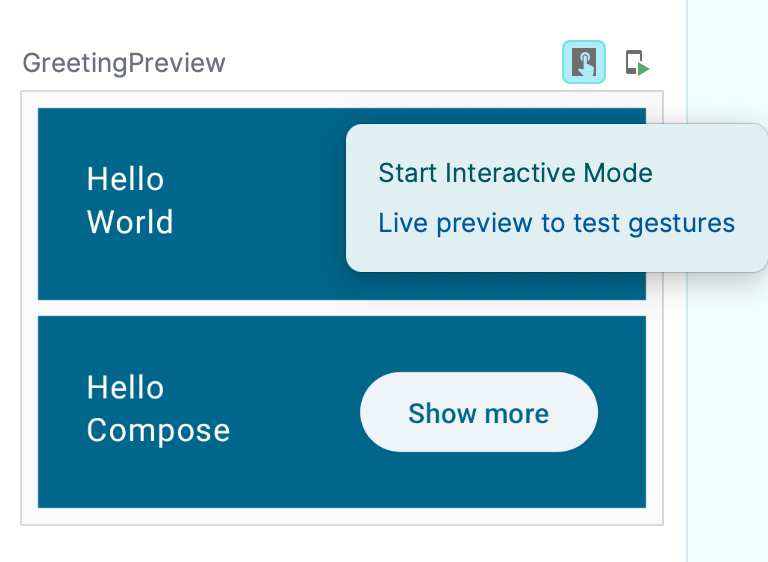Click the Compose text in the second card
This screenshot has width=768, height=562.
[x=158, y=431]
